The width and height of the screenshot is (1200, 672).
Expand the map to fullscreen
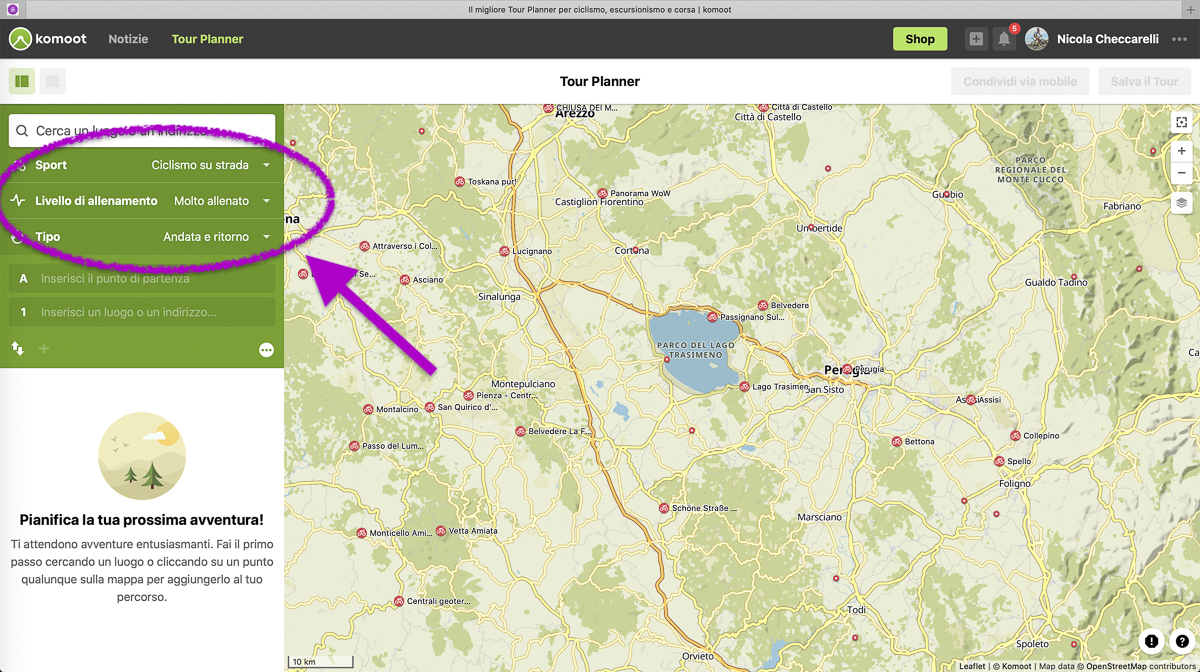point(1181,122)
